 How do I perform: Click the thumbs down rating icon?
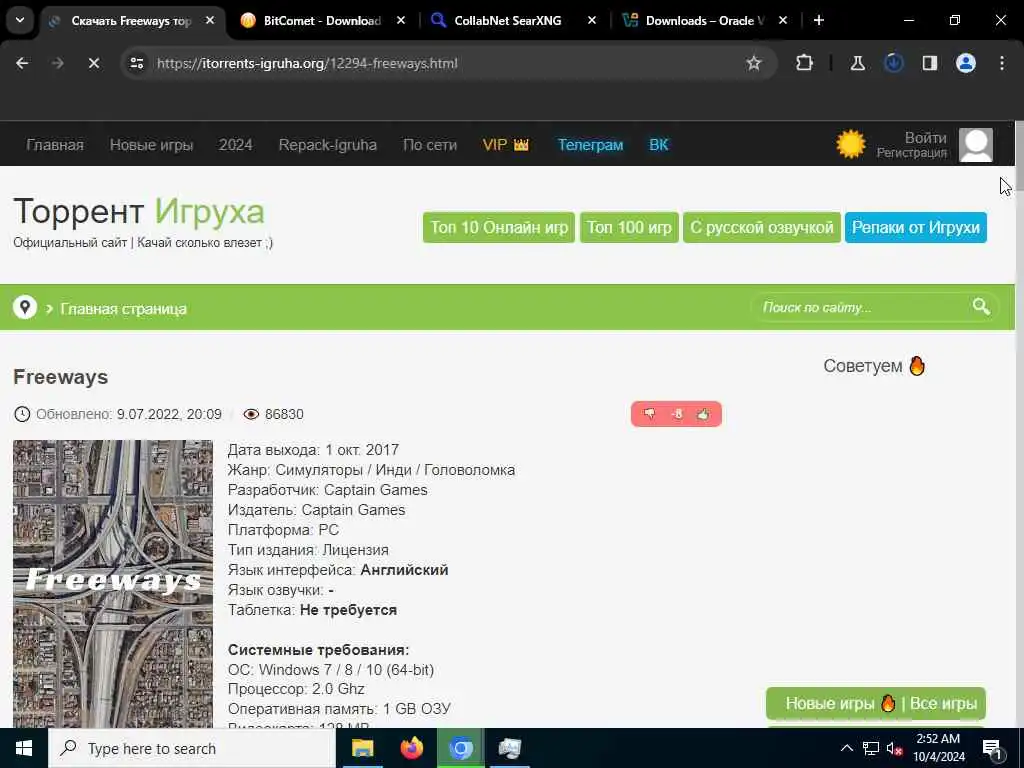649,414
